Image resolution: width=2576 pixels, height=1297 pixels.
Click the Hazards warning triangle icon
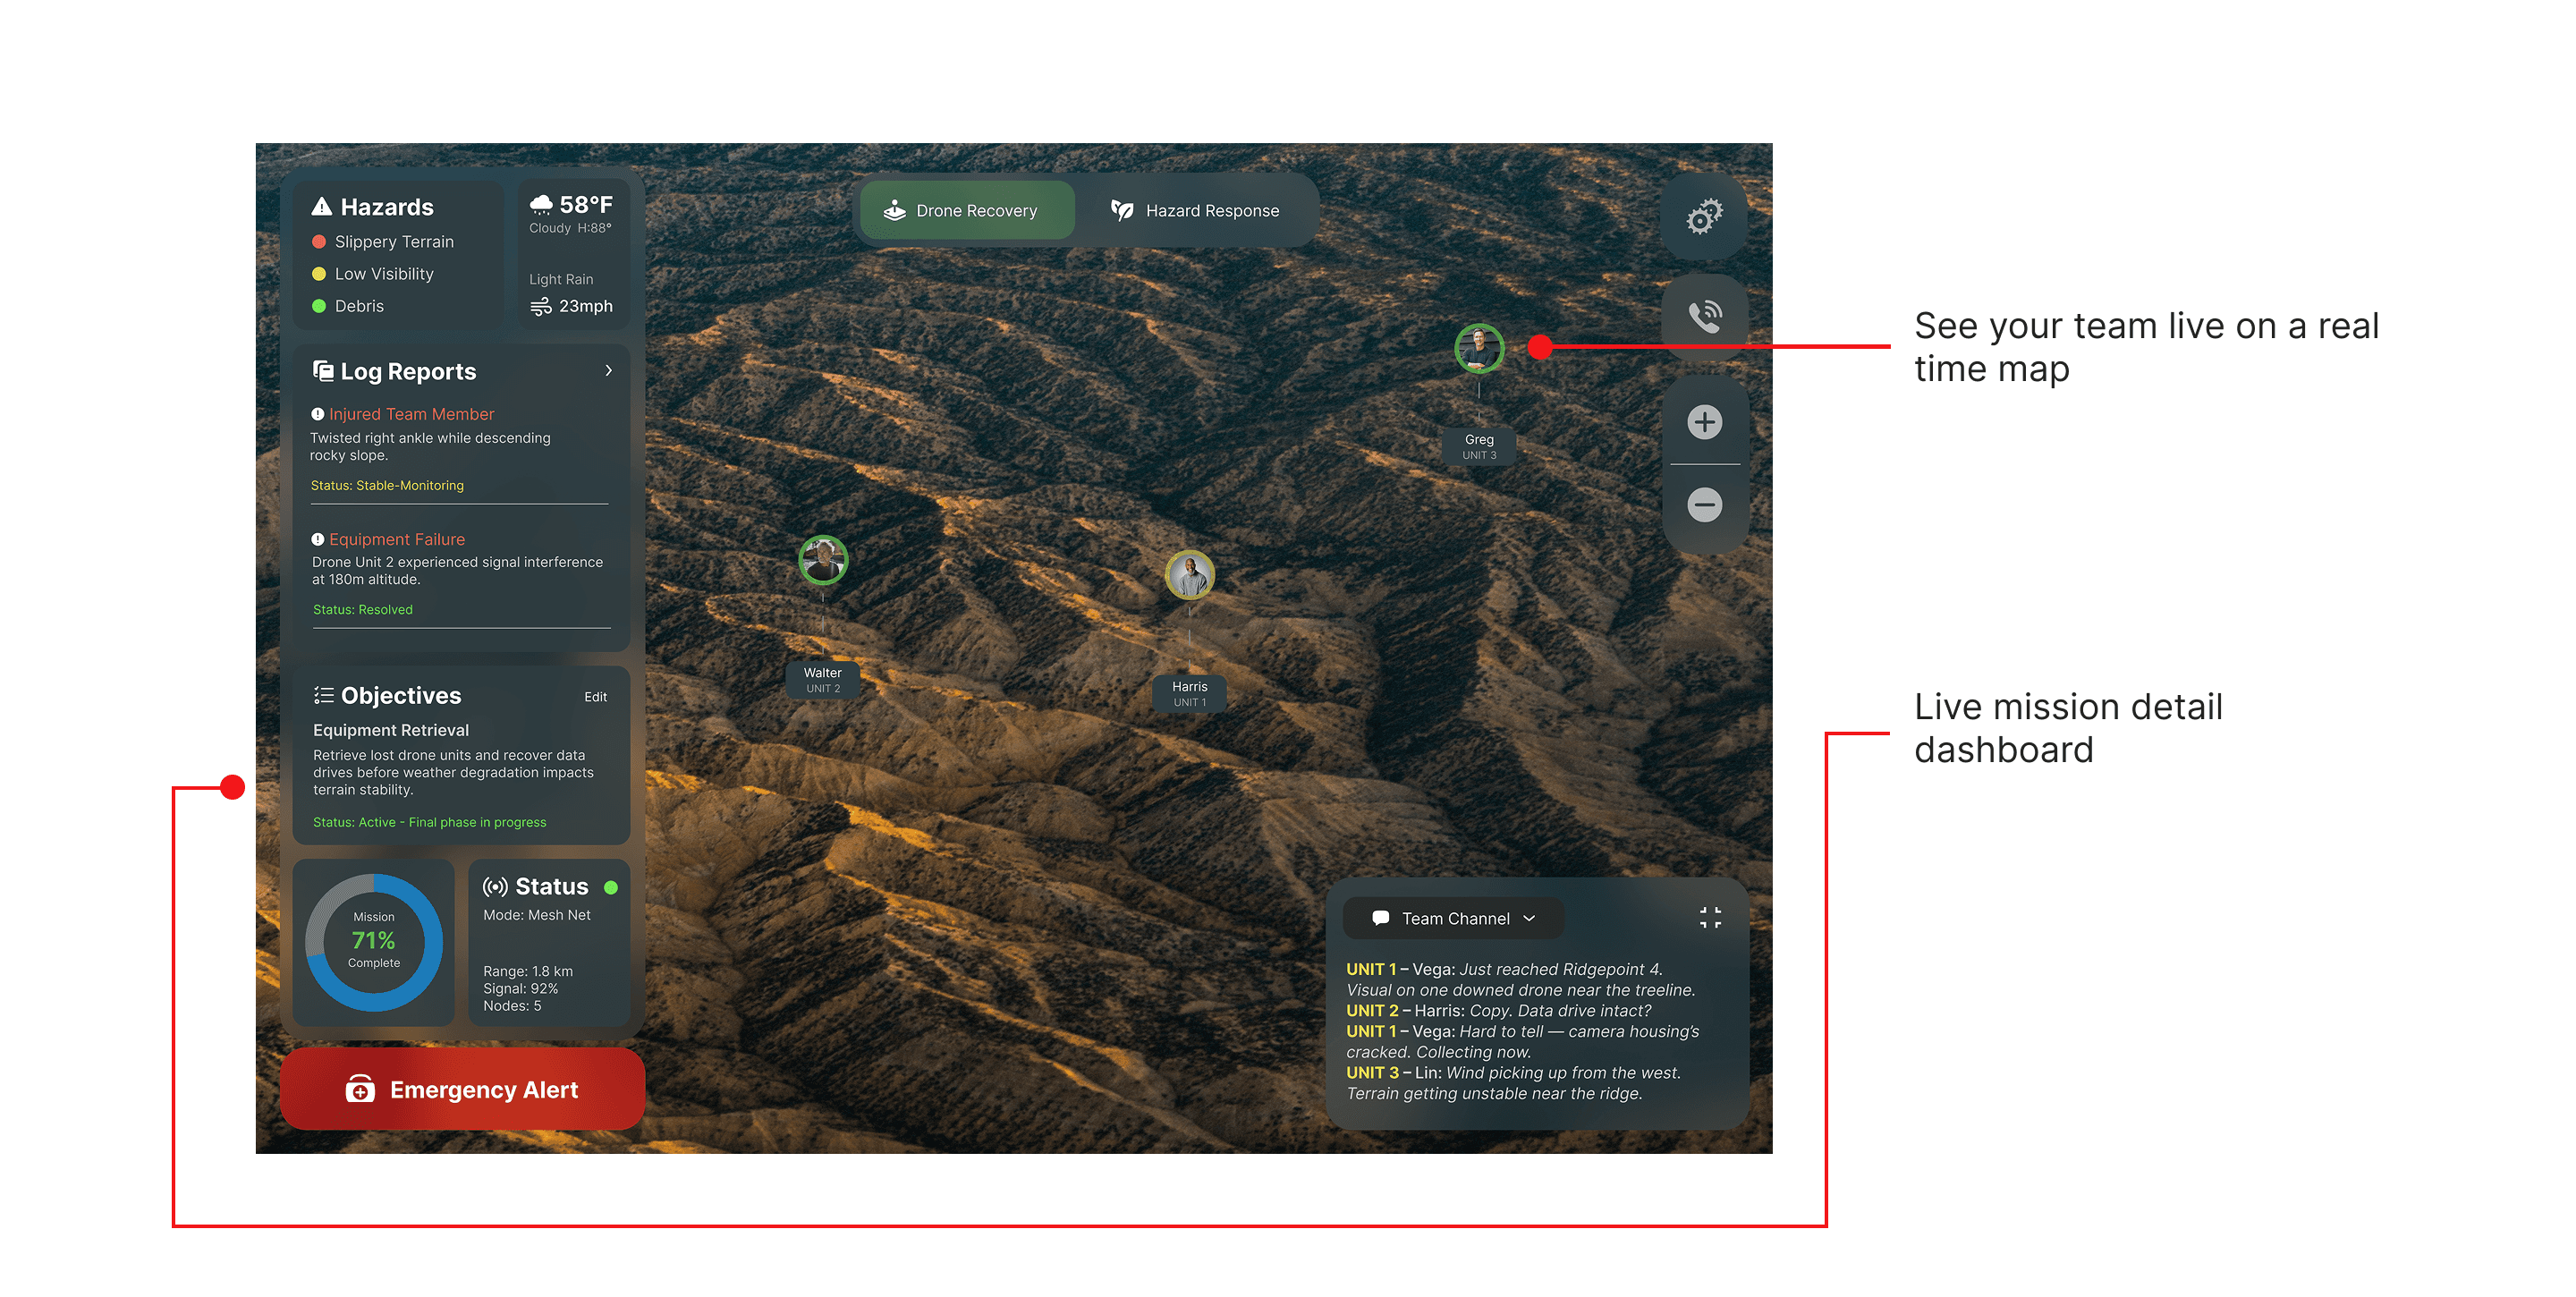click(322, 207)
